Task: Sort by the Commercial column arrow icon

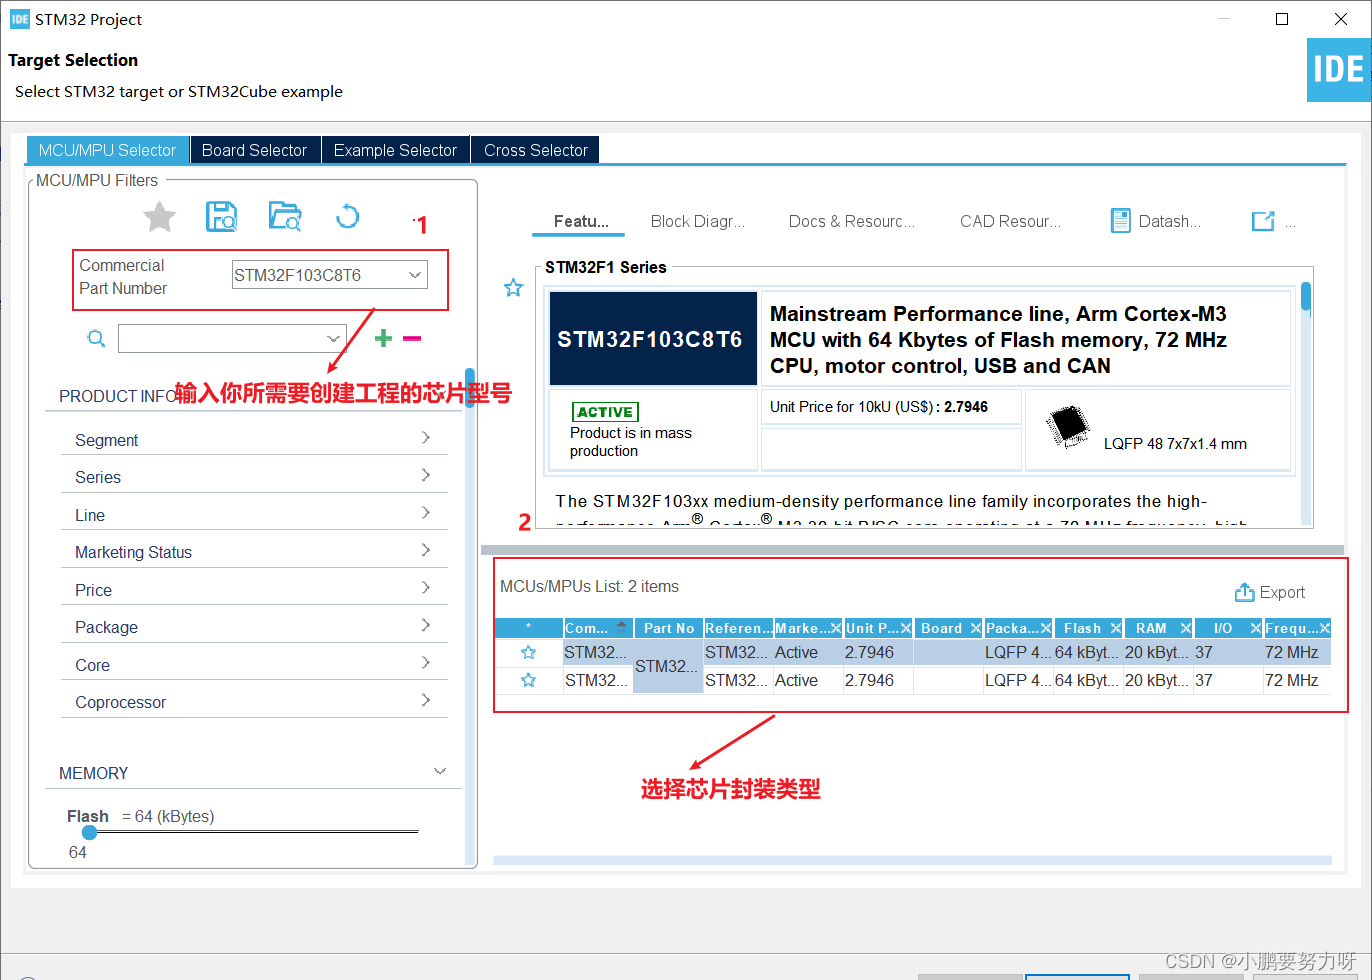Action: tap(622, 628)
